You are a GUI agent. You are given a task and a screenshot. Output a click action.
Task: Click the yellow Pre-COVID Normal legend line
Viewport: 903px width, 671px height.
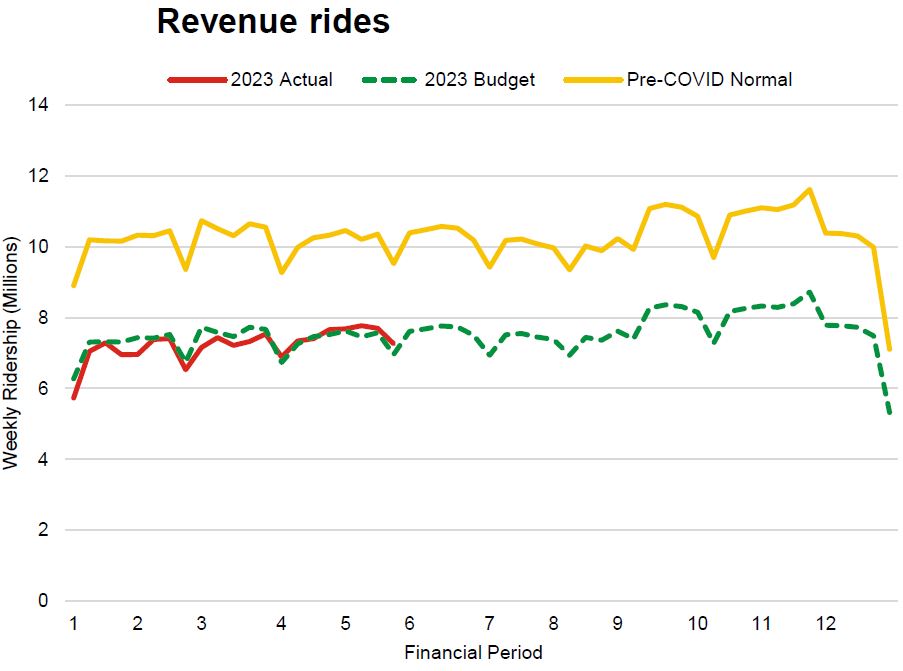click(592, 80)
